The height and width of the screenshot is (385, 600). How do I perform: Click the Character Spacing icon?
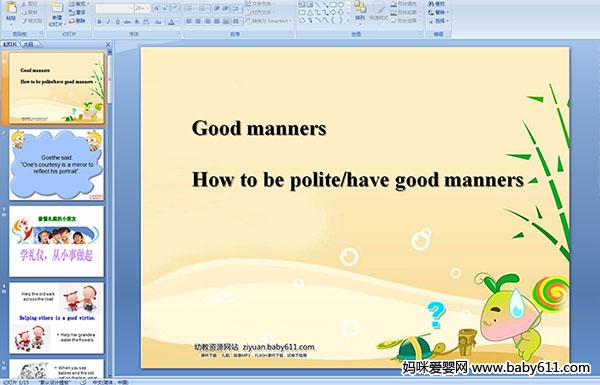pos(146,22)
